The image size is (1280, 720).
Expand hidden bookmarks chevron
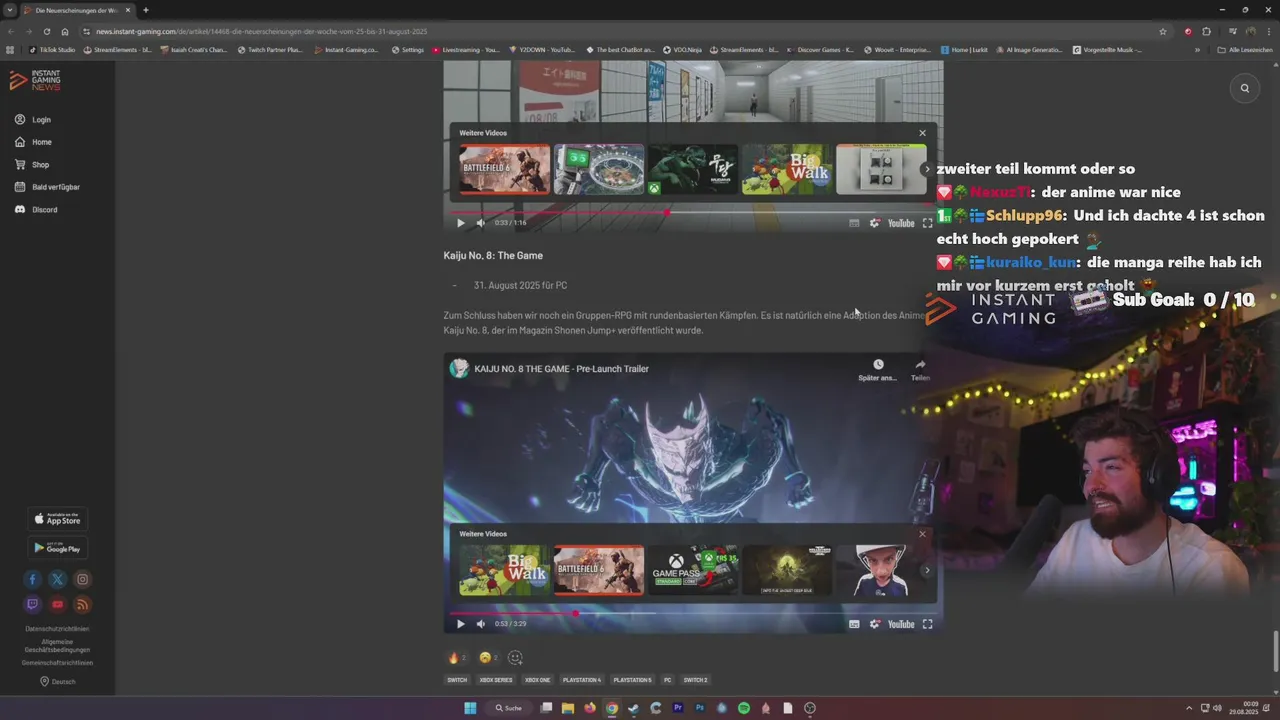click(x=1197, y=50)
